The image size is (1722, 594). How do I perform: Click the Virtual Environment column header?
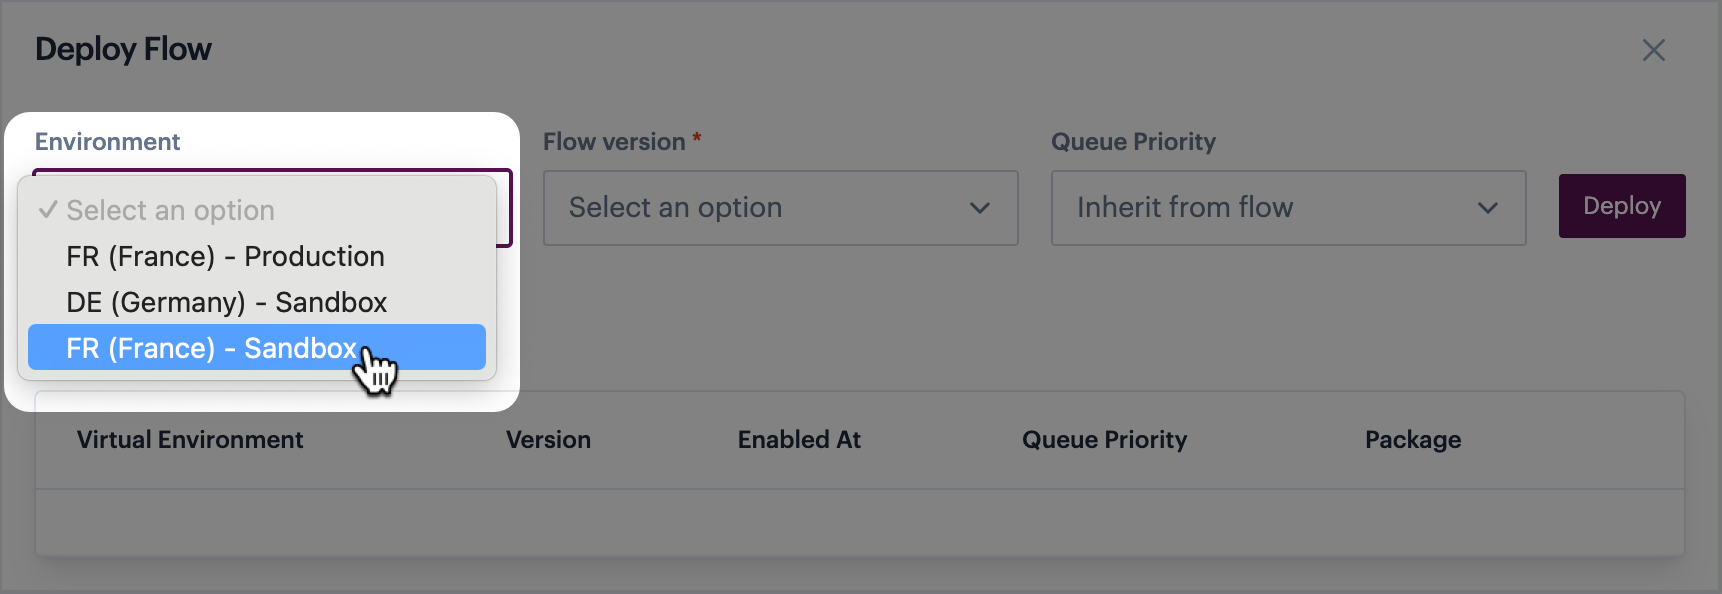(190, 440)
